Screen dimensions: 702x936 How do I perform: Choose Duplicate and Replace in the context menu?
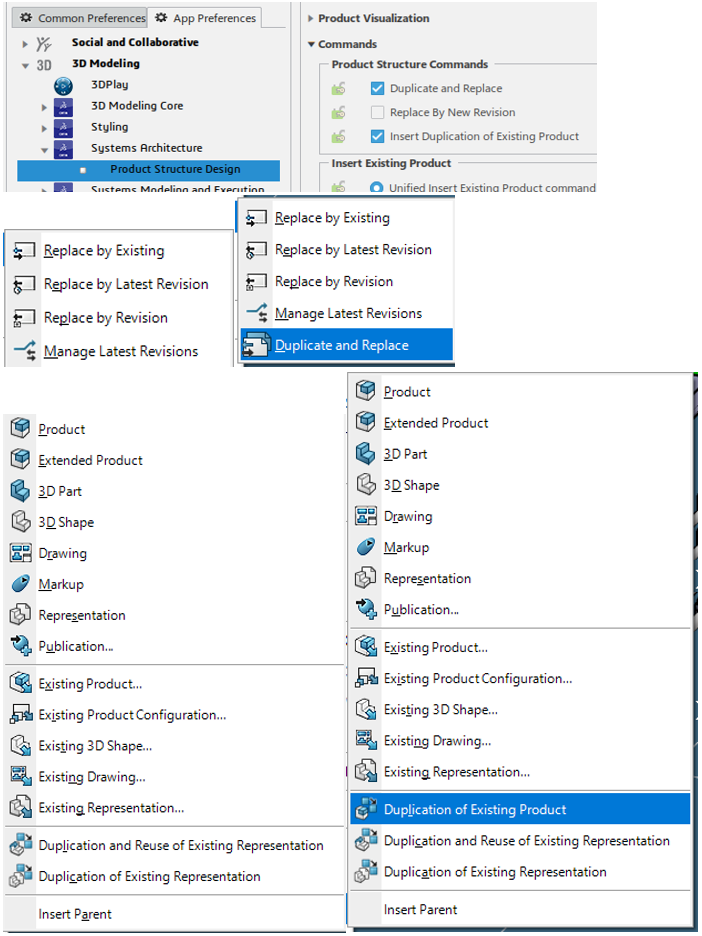pyautogui.click(x=346, y=345)
